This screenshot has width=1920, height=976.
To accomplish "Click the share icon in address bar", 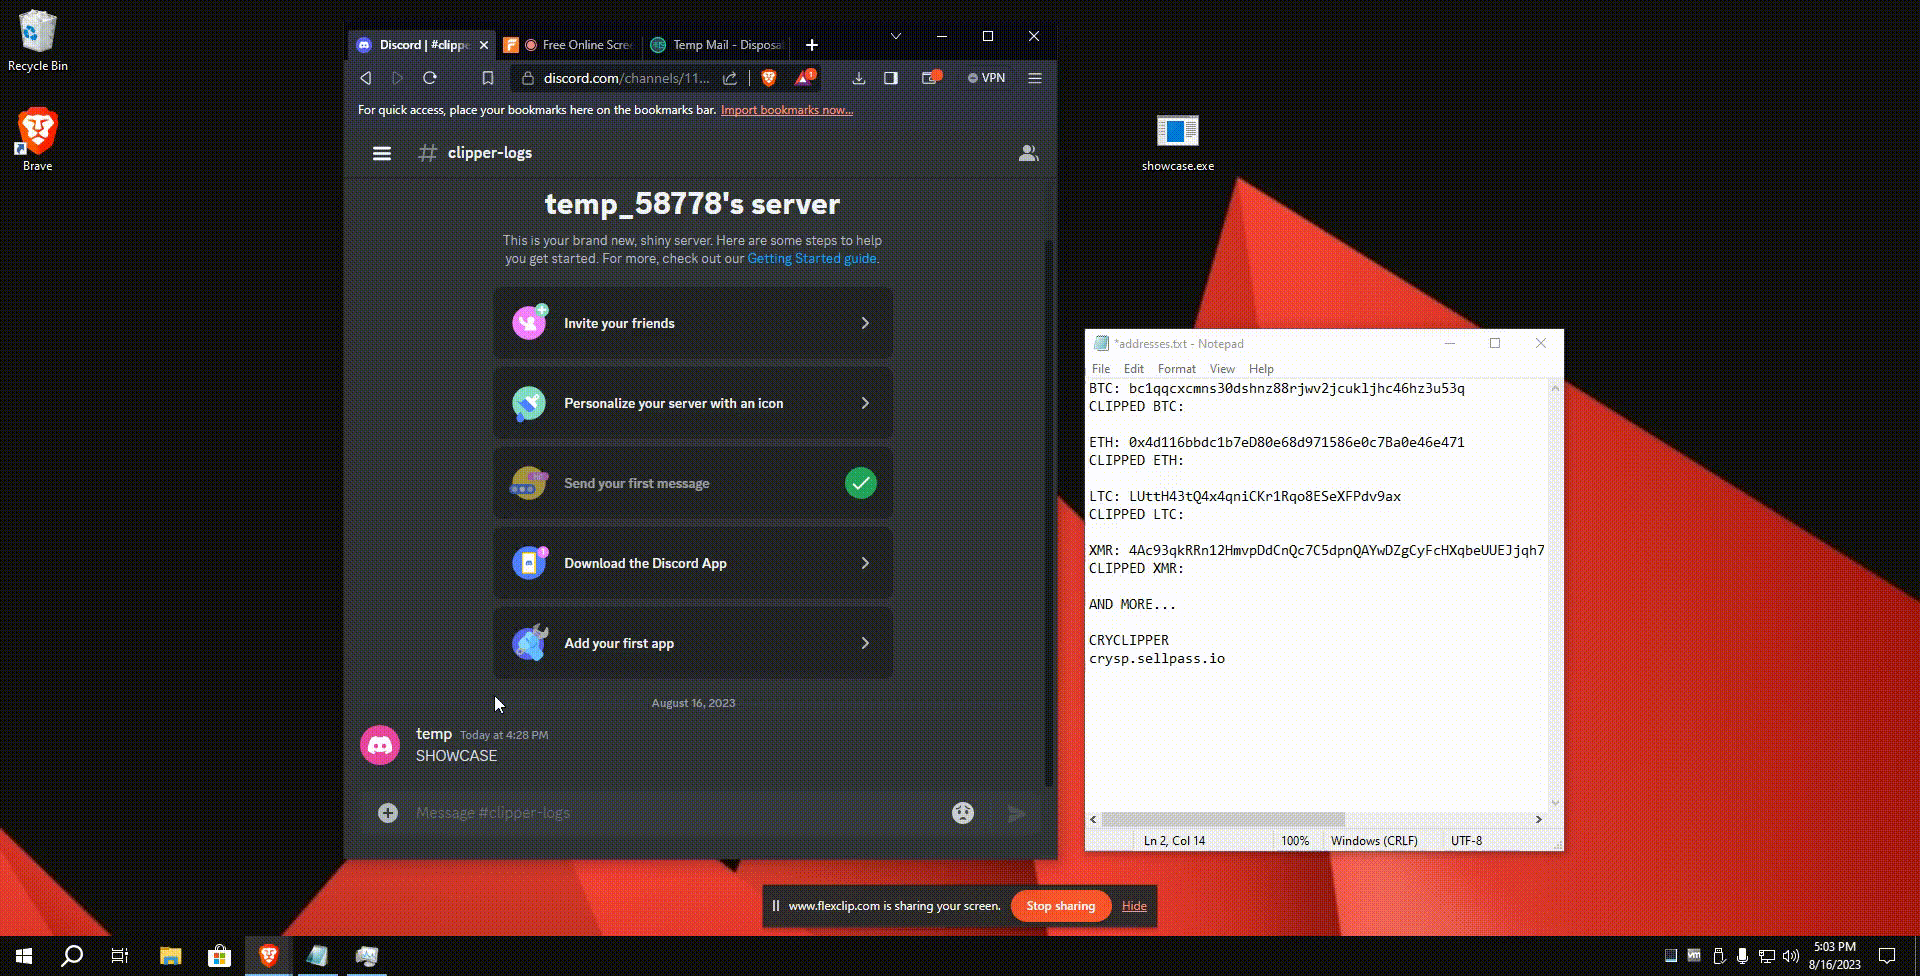I will 730,78.
